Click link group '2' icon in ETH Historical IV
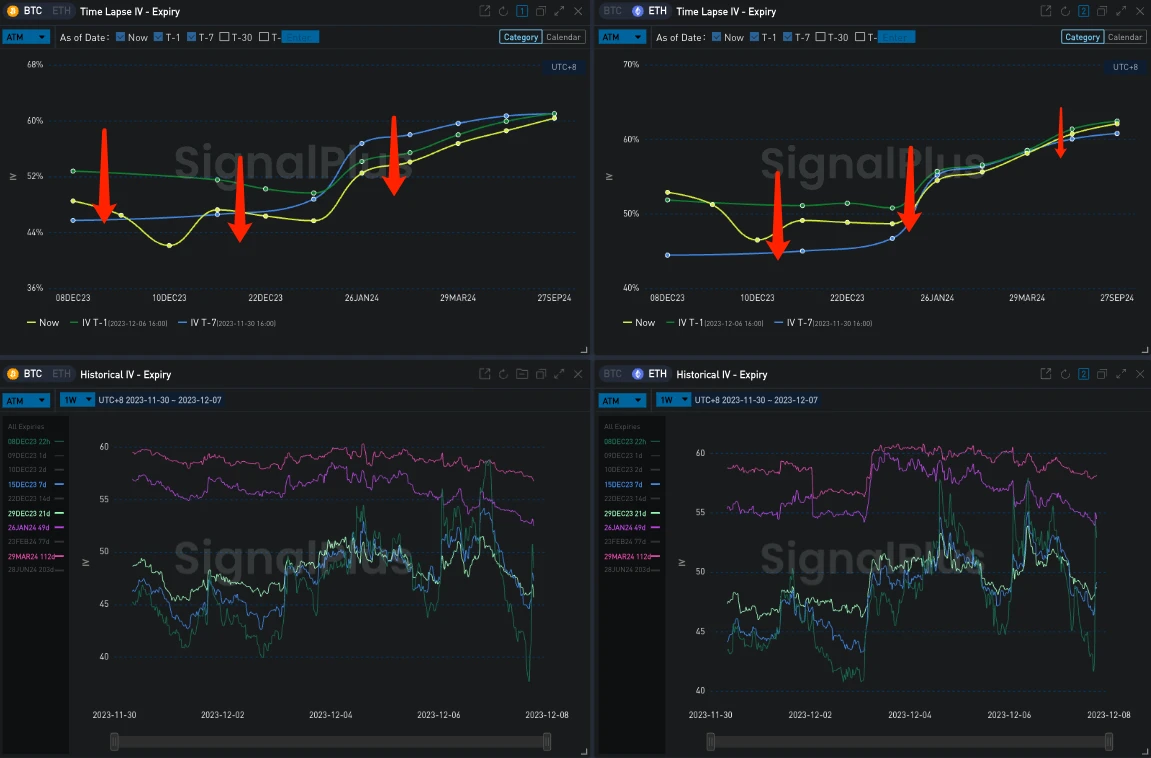 (1083, 374)
